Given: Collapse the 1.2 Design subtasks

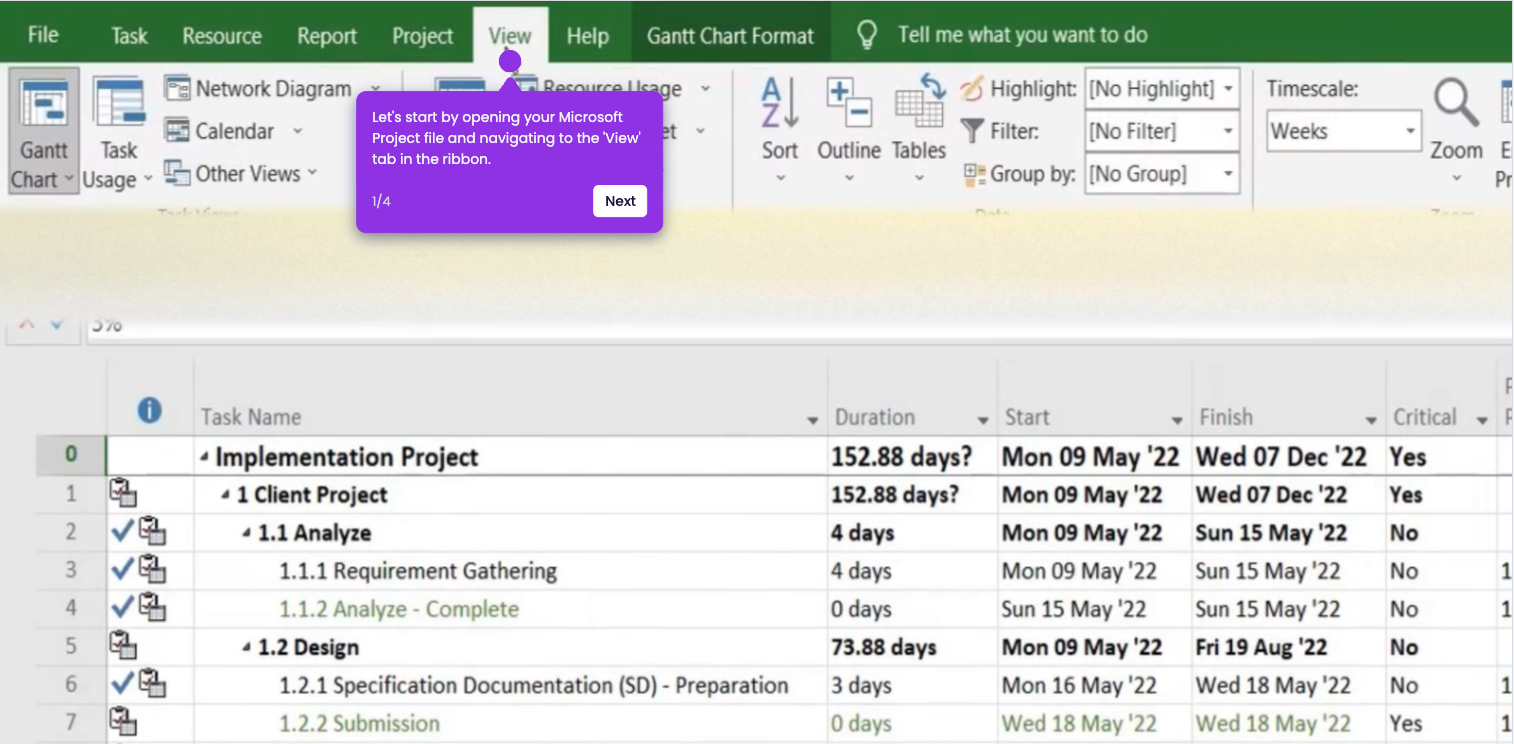Looking at the screenshot, I should click(x=247, y=648).
